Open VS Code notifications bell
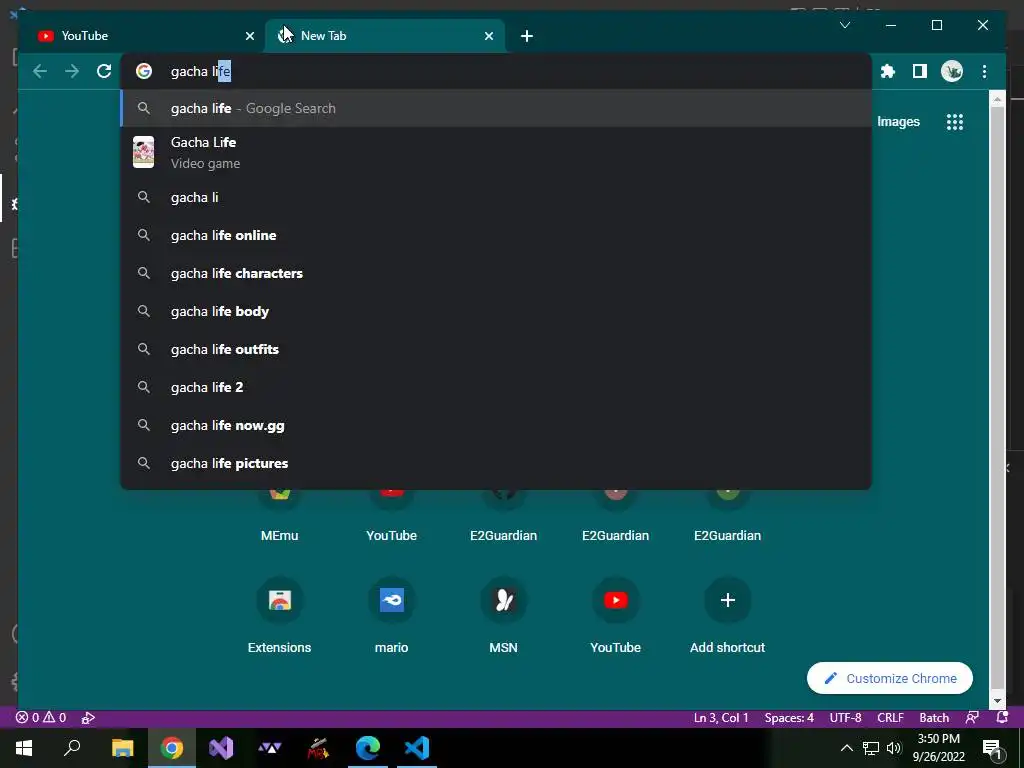 point(1002,718)
